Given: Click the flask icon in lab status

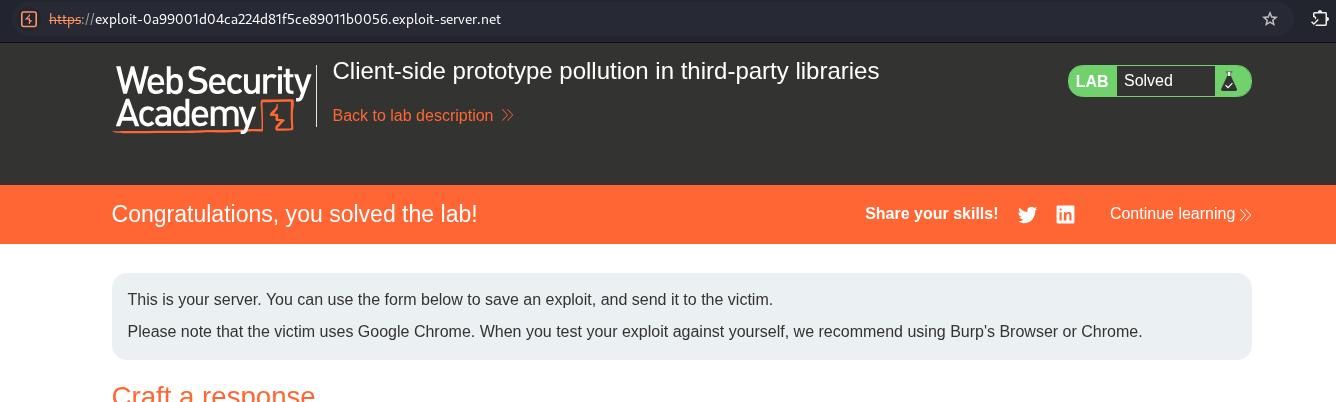Looking at the screenshot, I should [x=1229, y=81].
